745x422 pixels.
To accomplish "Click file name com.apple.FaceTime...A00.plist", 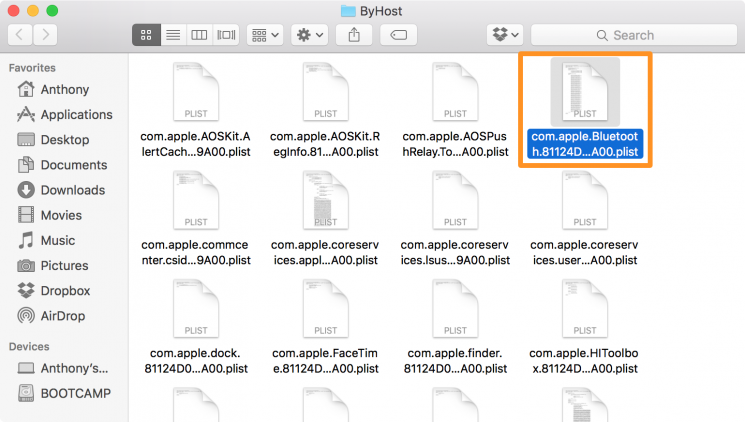I will [325, 361].
